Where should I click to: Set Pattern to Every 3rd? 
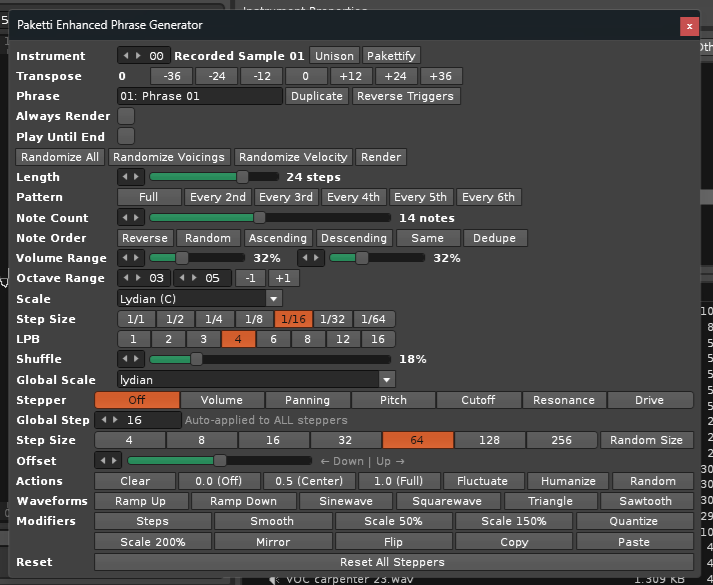286,197
